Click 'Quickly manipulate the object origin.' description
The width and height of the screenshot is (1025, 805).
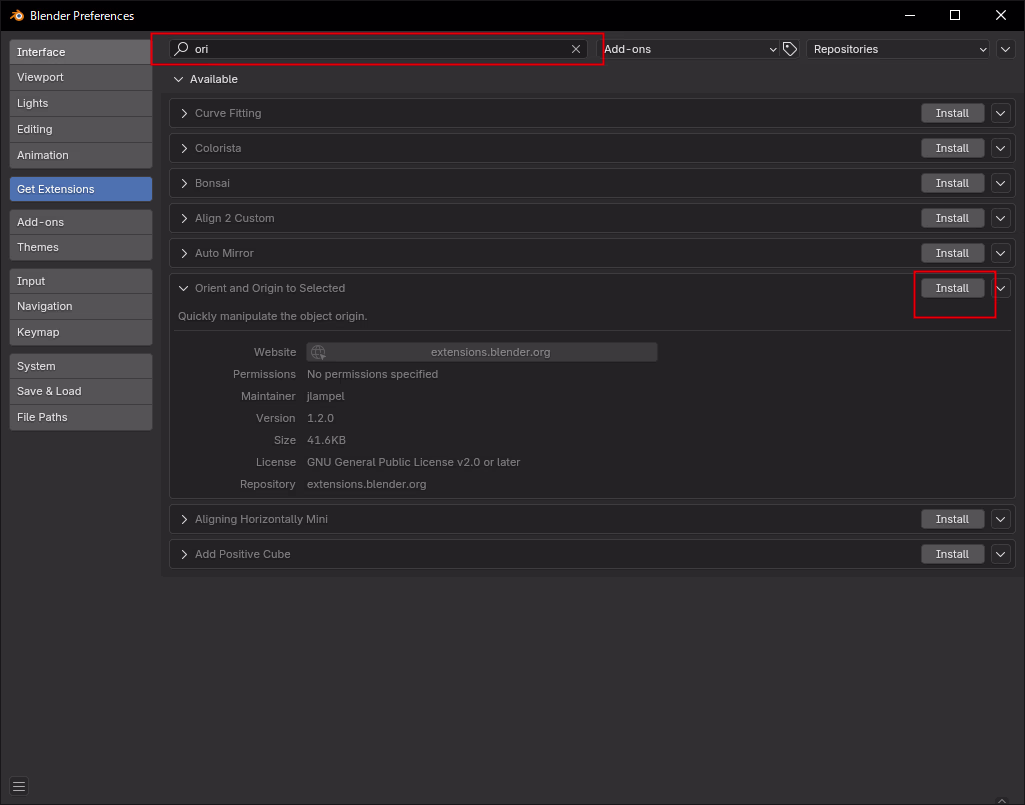tap(273, 316)
